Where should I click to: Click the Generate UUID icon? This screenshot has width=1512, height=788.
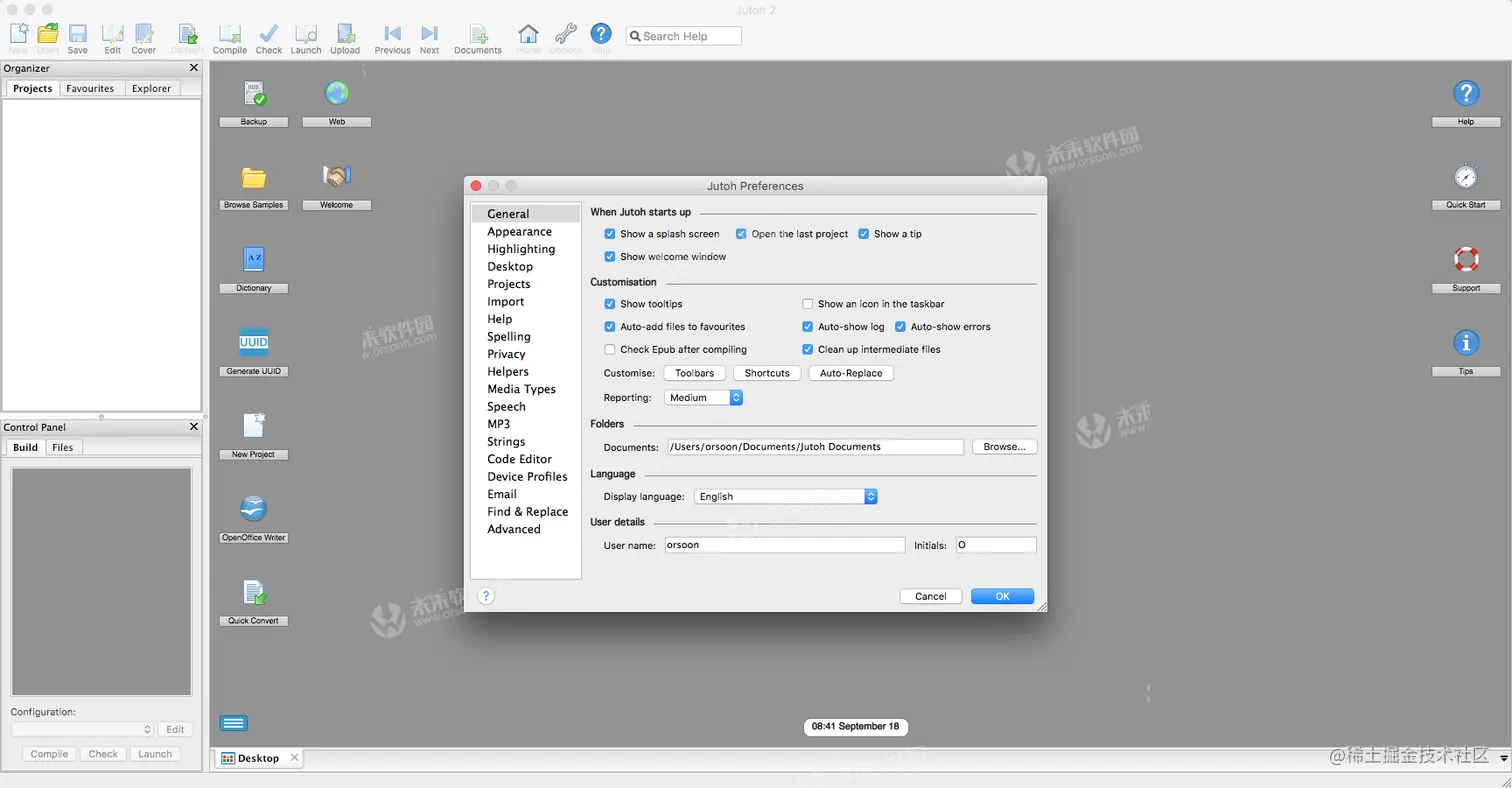[x=254, y=342]
